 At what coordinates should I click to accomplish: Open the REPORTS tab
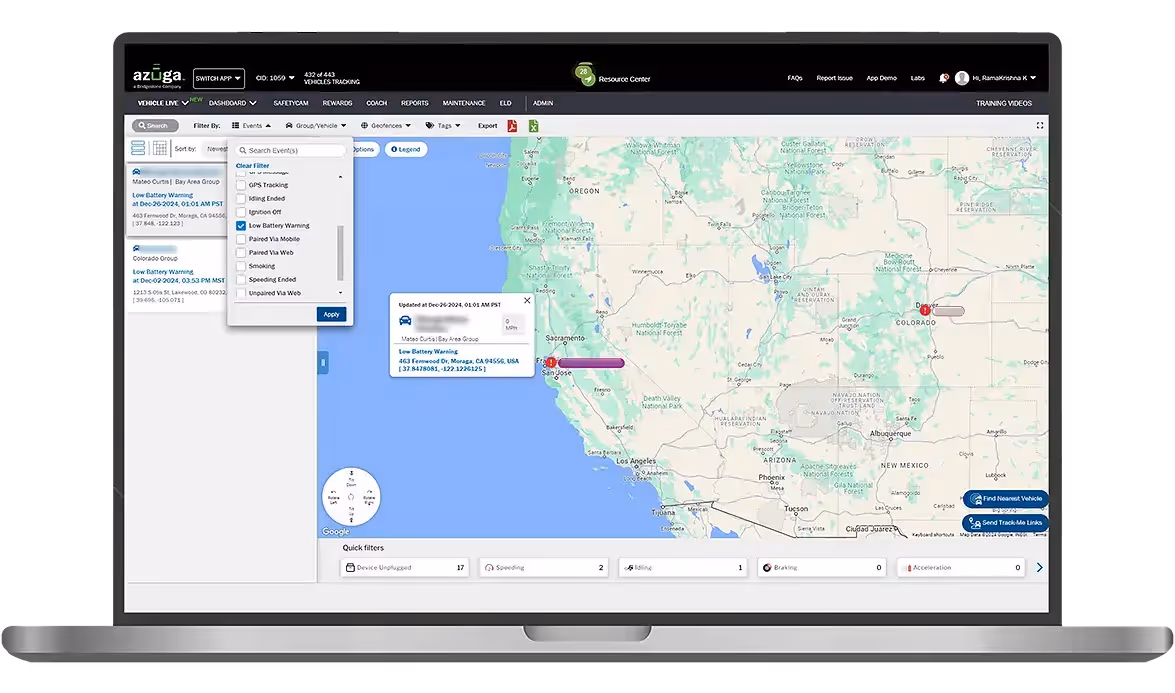point(414,103)
